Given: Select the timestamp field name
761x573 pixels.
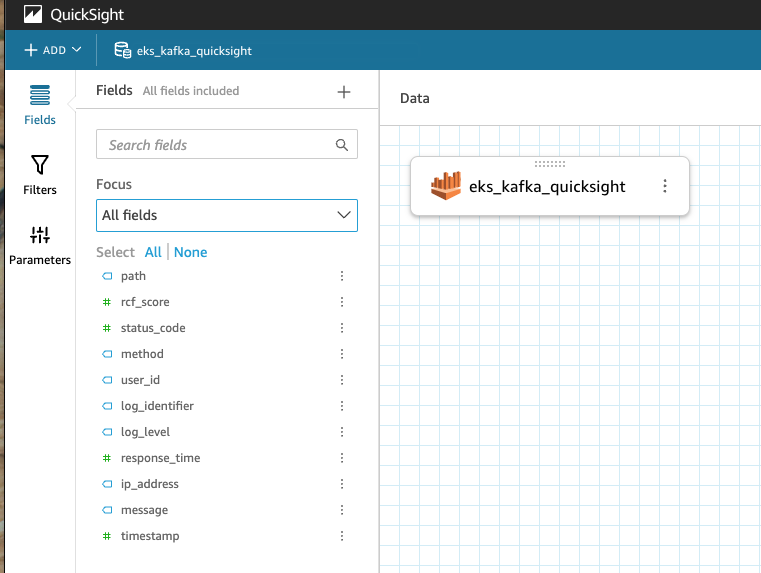Looking at the screenshot, I should tap(150, 536).
